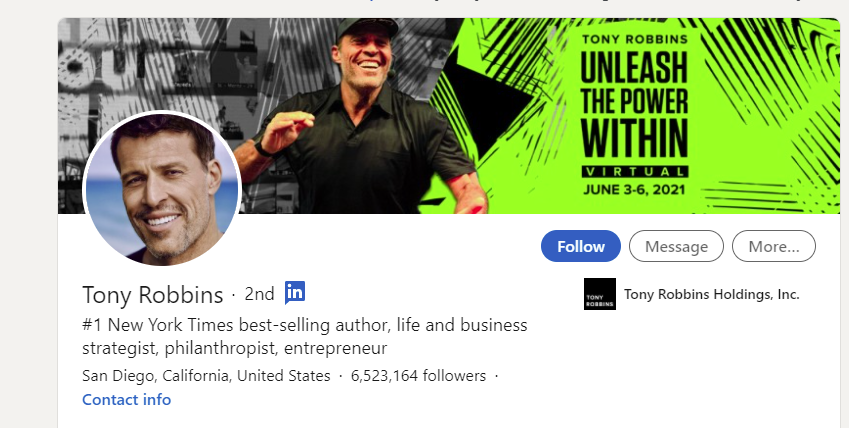
Task: Click the 2nd degree connection label
Action: [x=259, y=294]
